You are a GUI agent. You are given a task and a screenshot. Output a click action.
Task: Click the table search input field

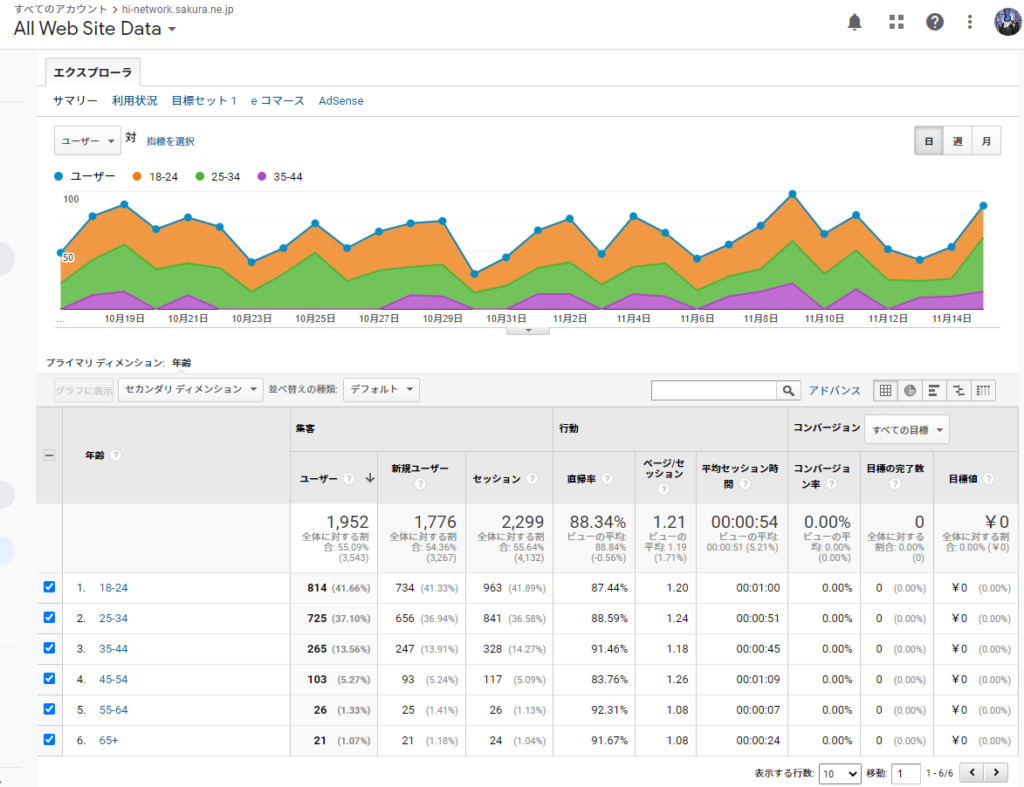pos(713,391)
